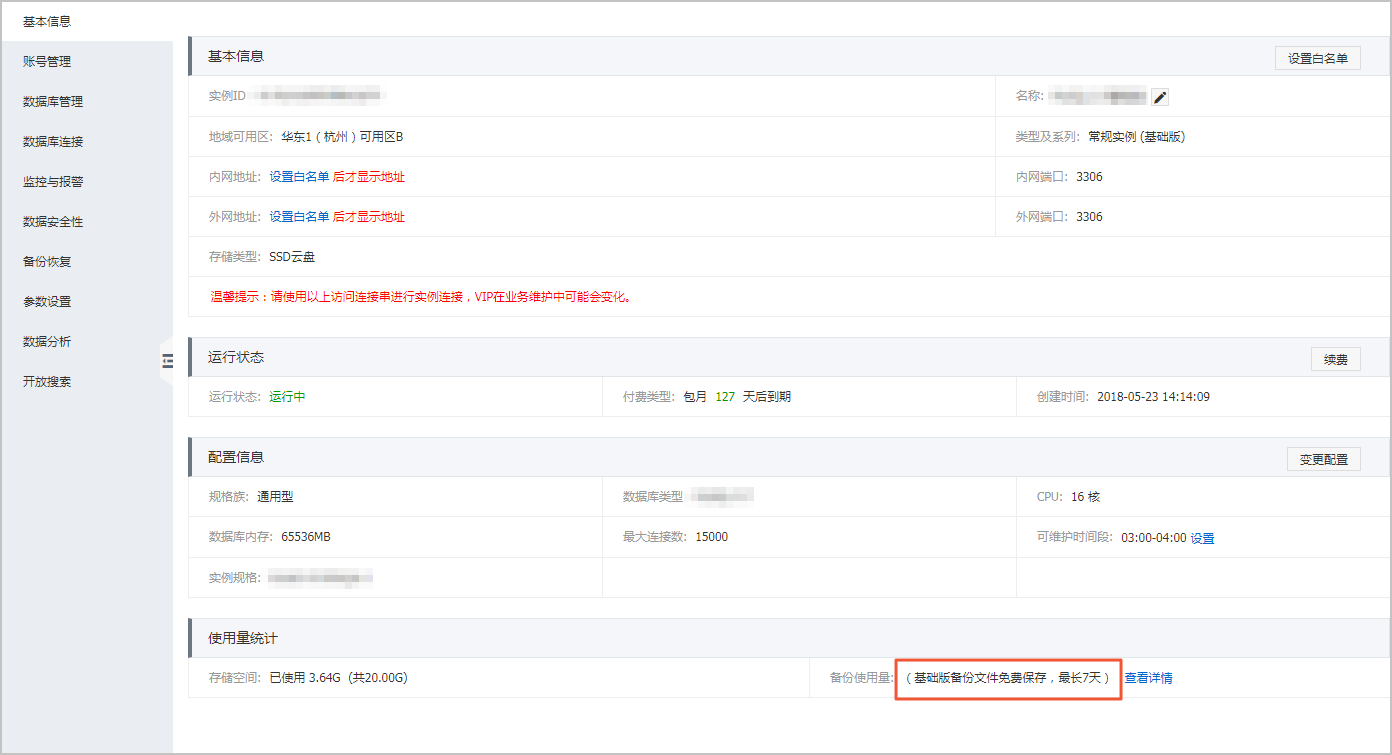Click the 16 核 CPU value

pos(1085,497)
